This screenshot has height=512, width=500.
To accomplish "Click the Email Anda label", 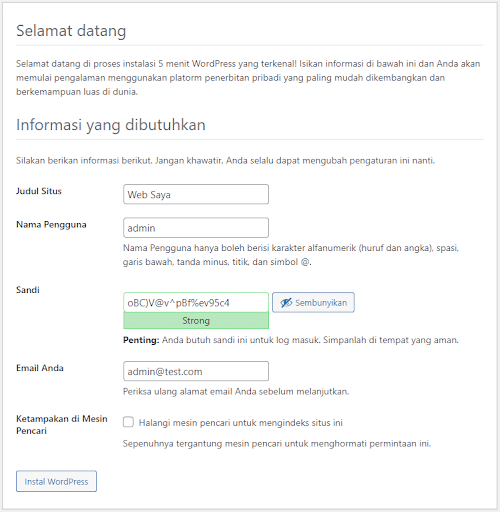I will [40, 368].
